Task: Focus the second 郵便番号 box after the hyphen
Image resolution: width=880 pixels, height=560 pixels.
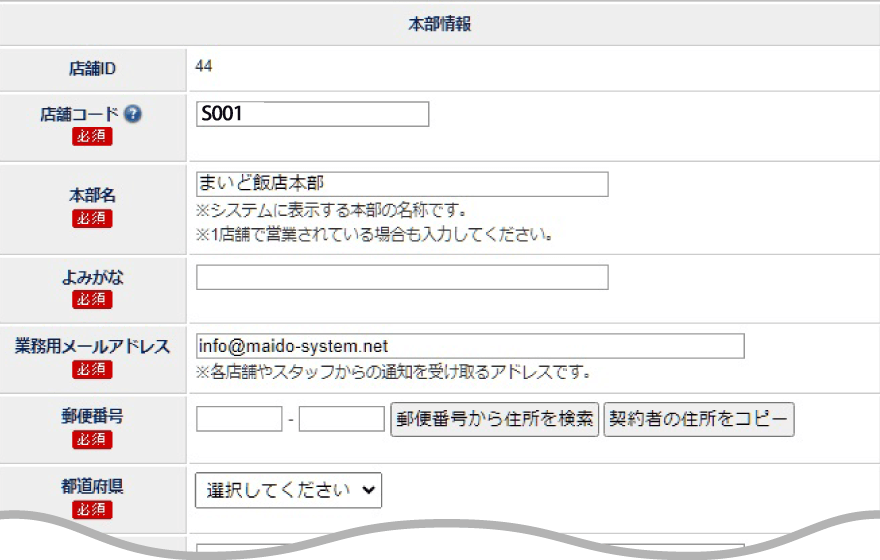Action: click(341, 418)
